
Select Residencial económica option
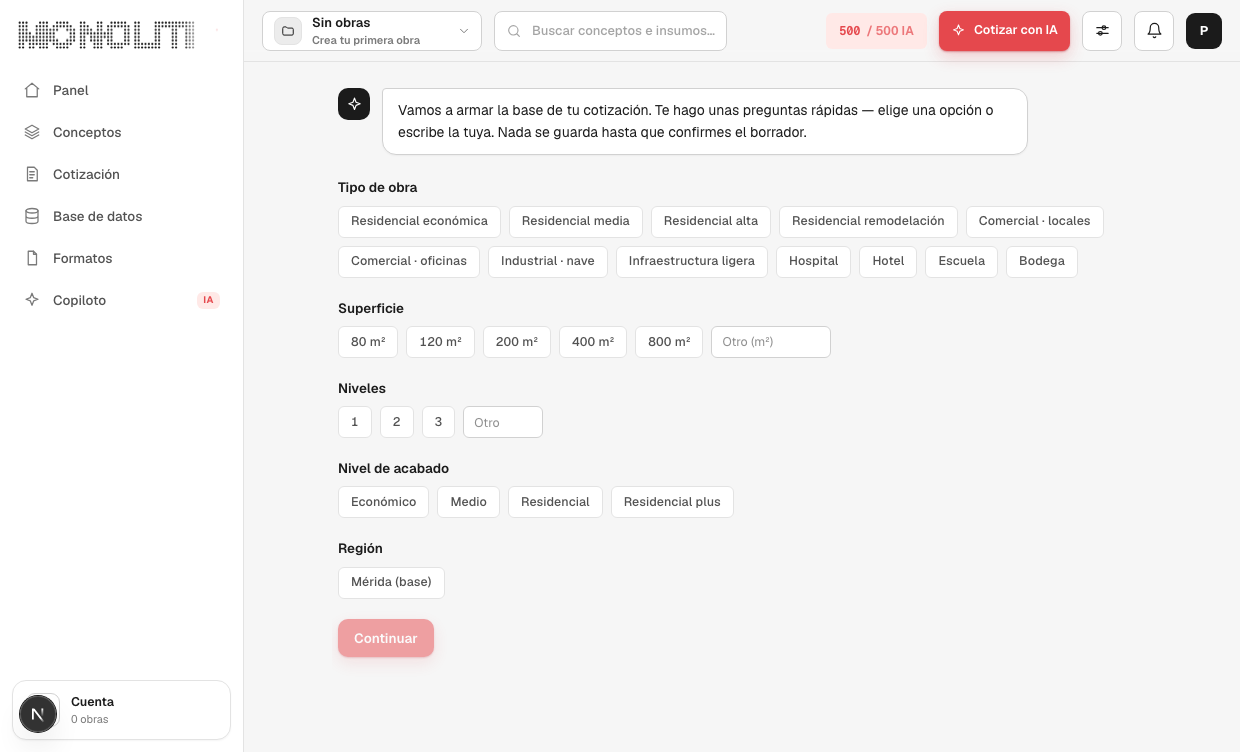(419, 221)
